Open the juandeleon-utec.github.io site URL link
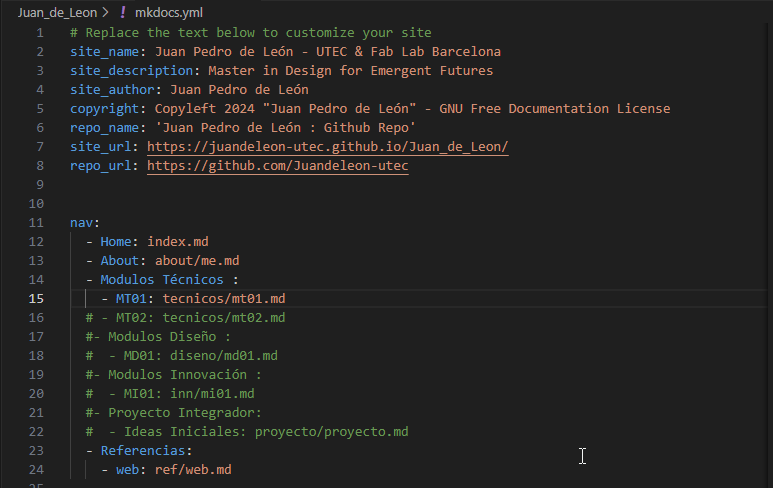The width and height of the screenshot is (773, 488). click(327, 146)
